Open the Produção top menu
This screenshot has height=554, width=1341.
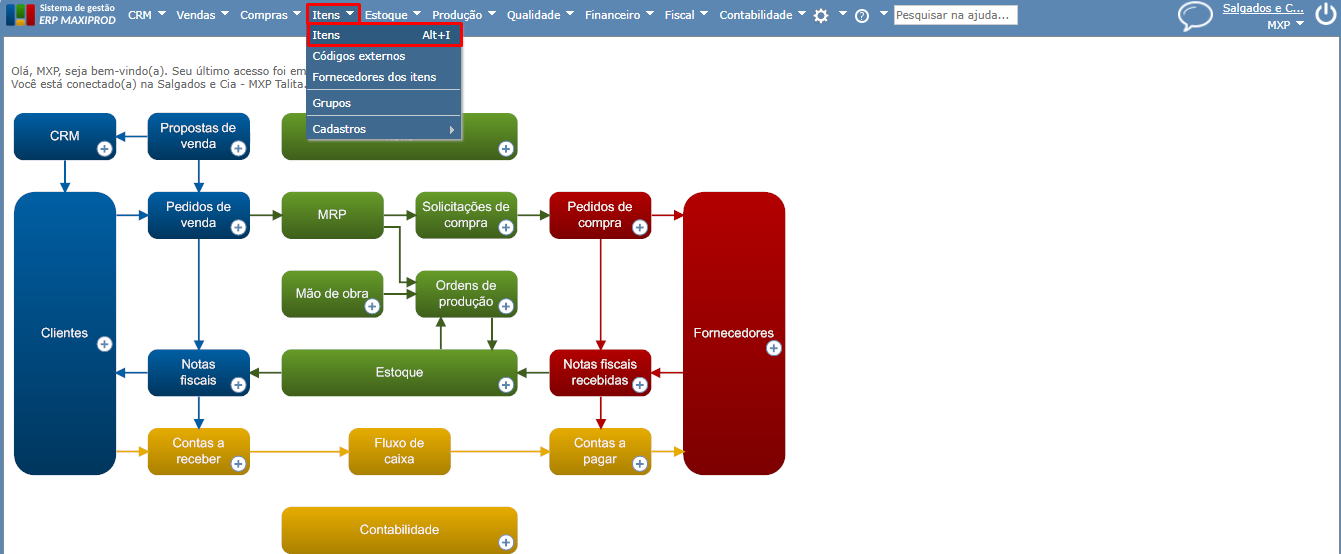(x=464, y=15)
